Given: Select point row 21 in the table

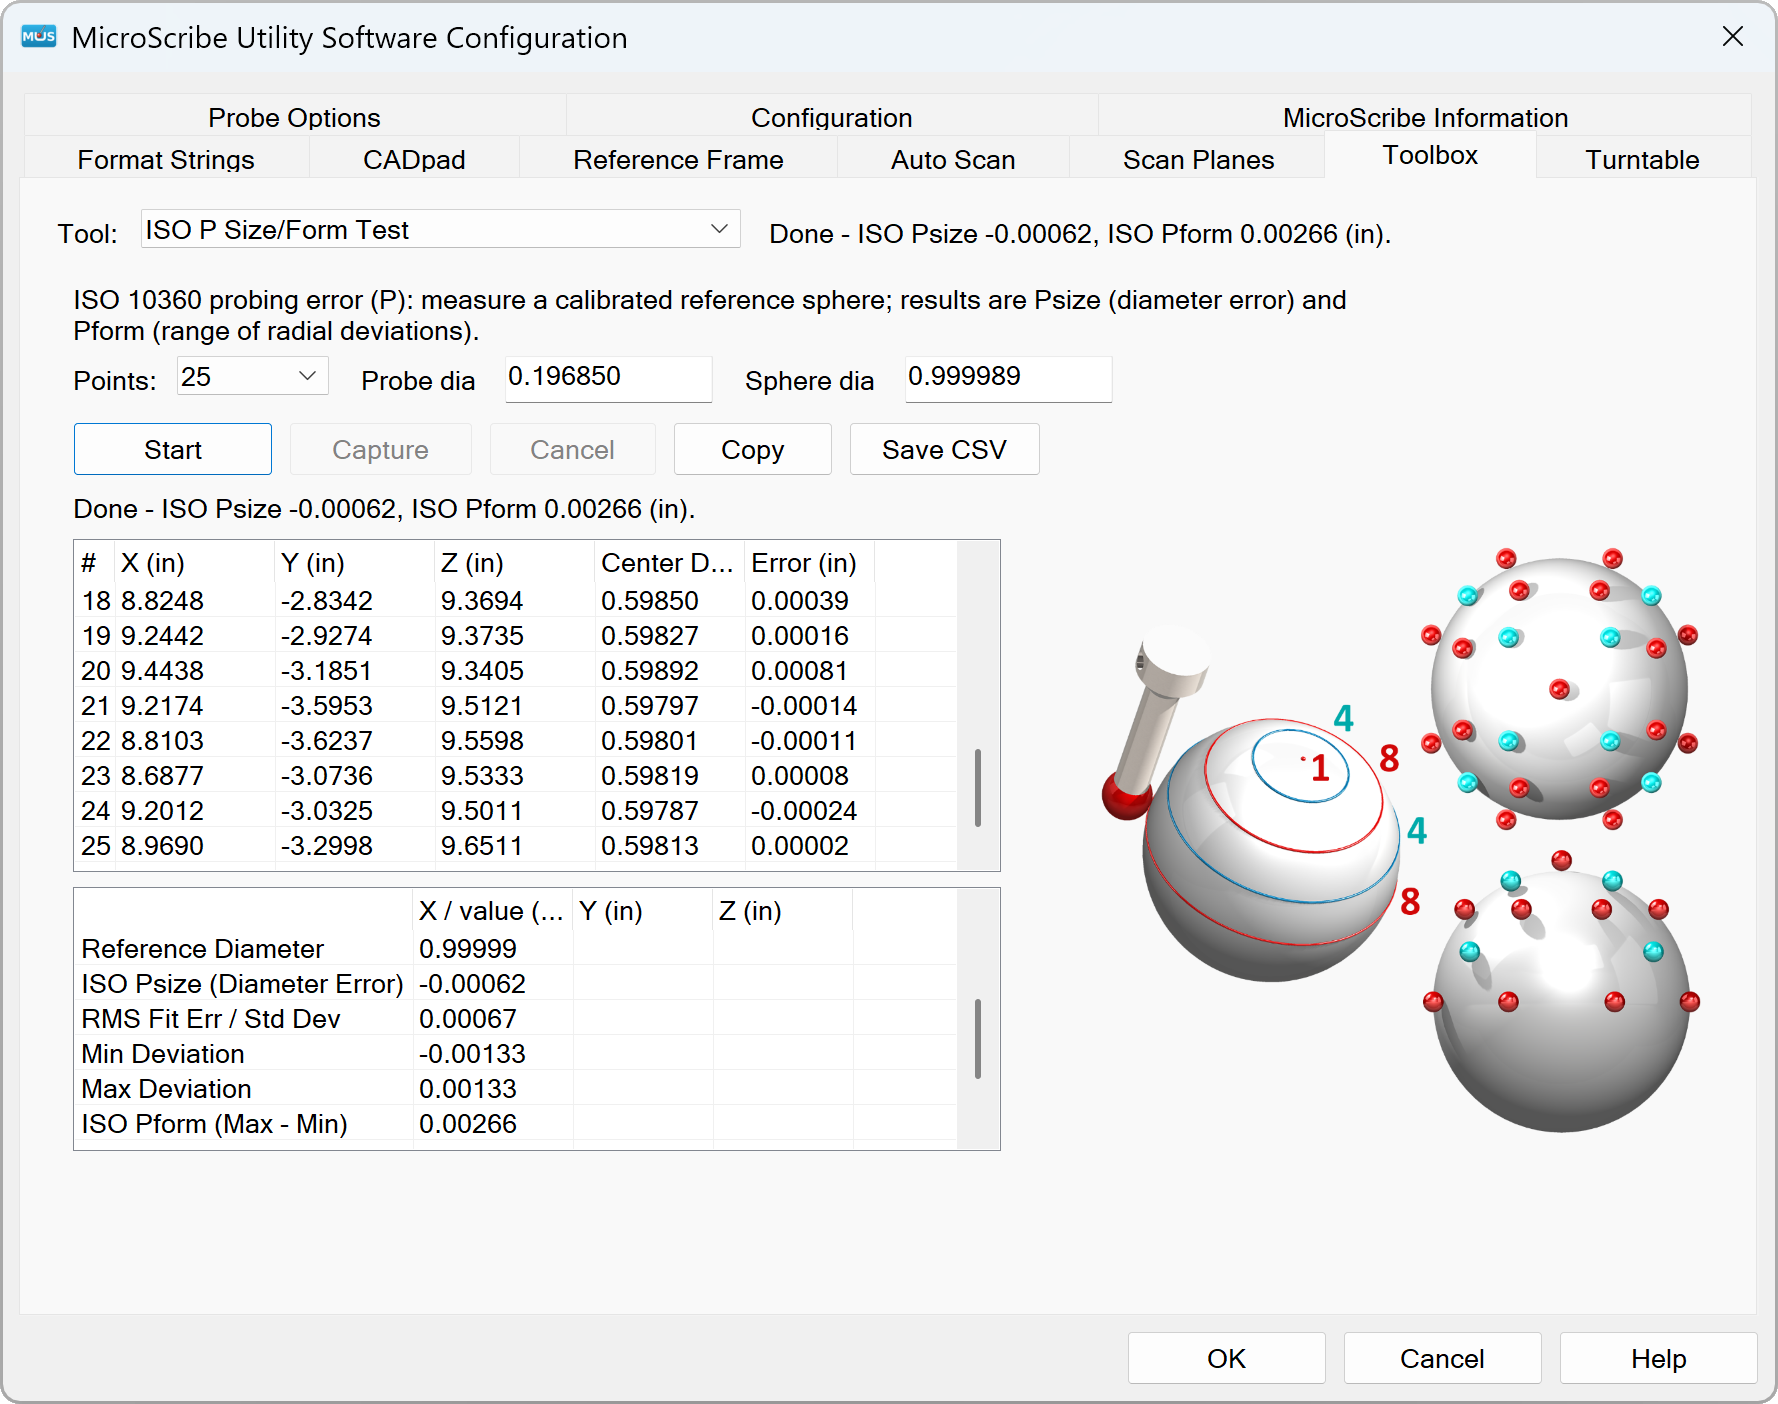Looking at the screenshot, I should tap(515, 705).
